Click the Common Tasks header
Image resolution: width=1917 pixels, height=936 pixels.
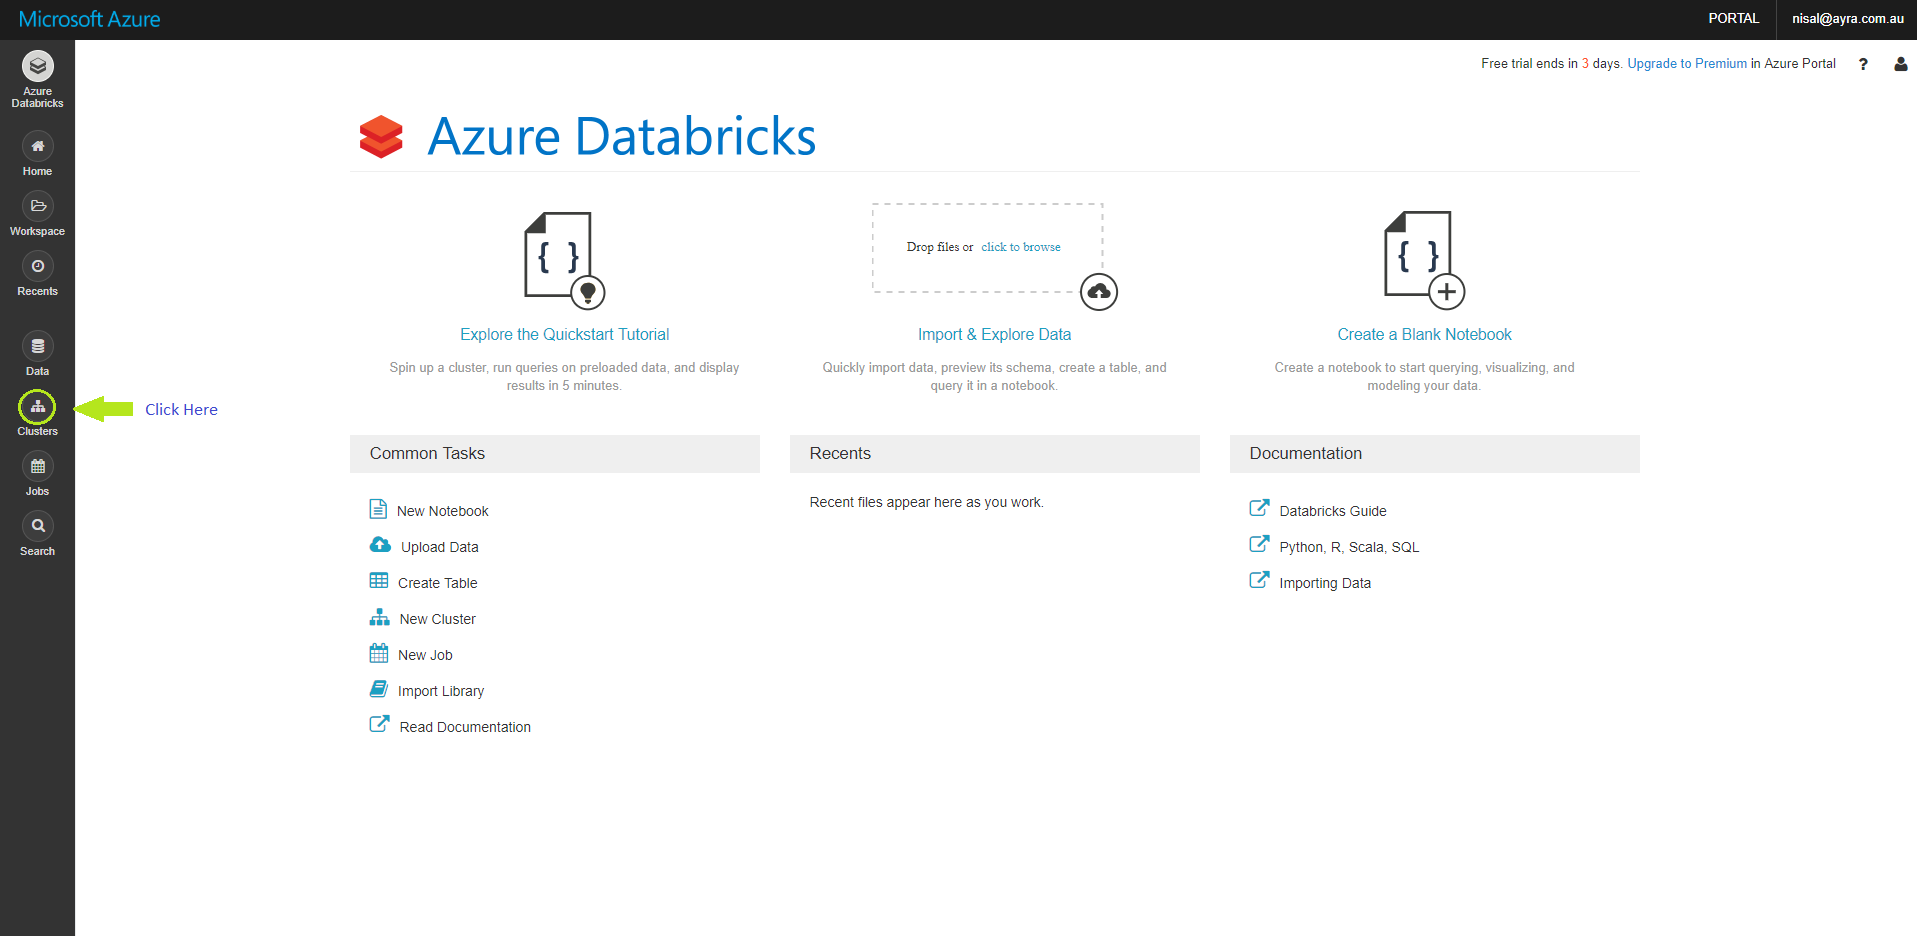tap(555, 454)
